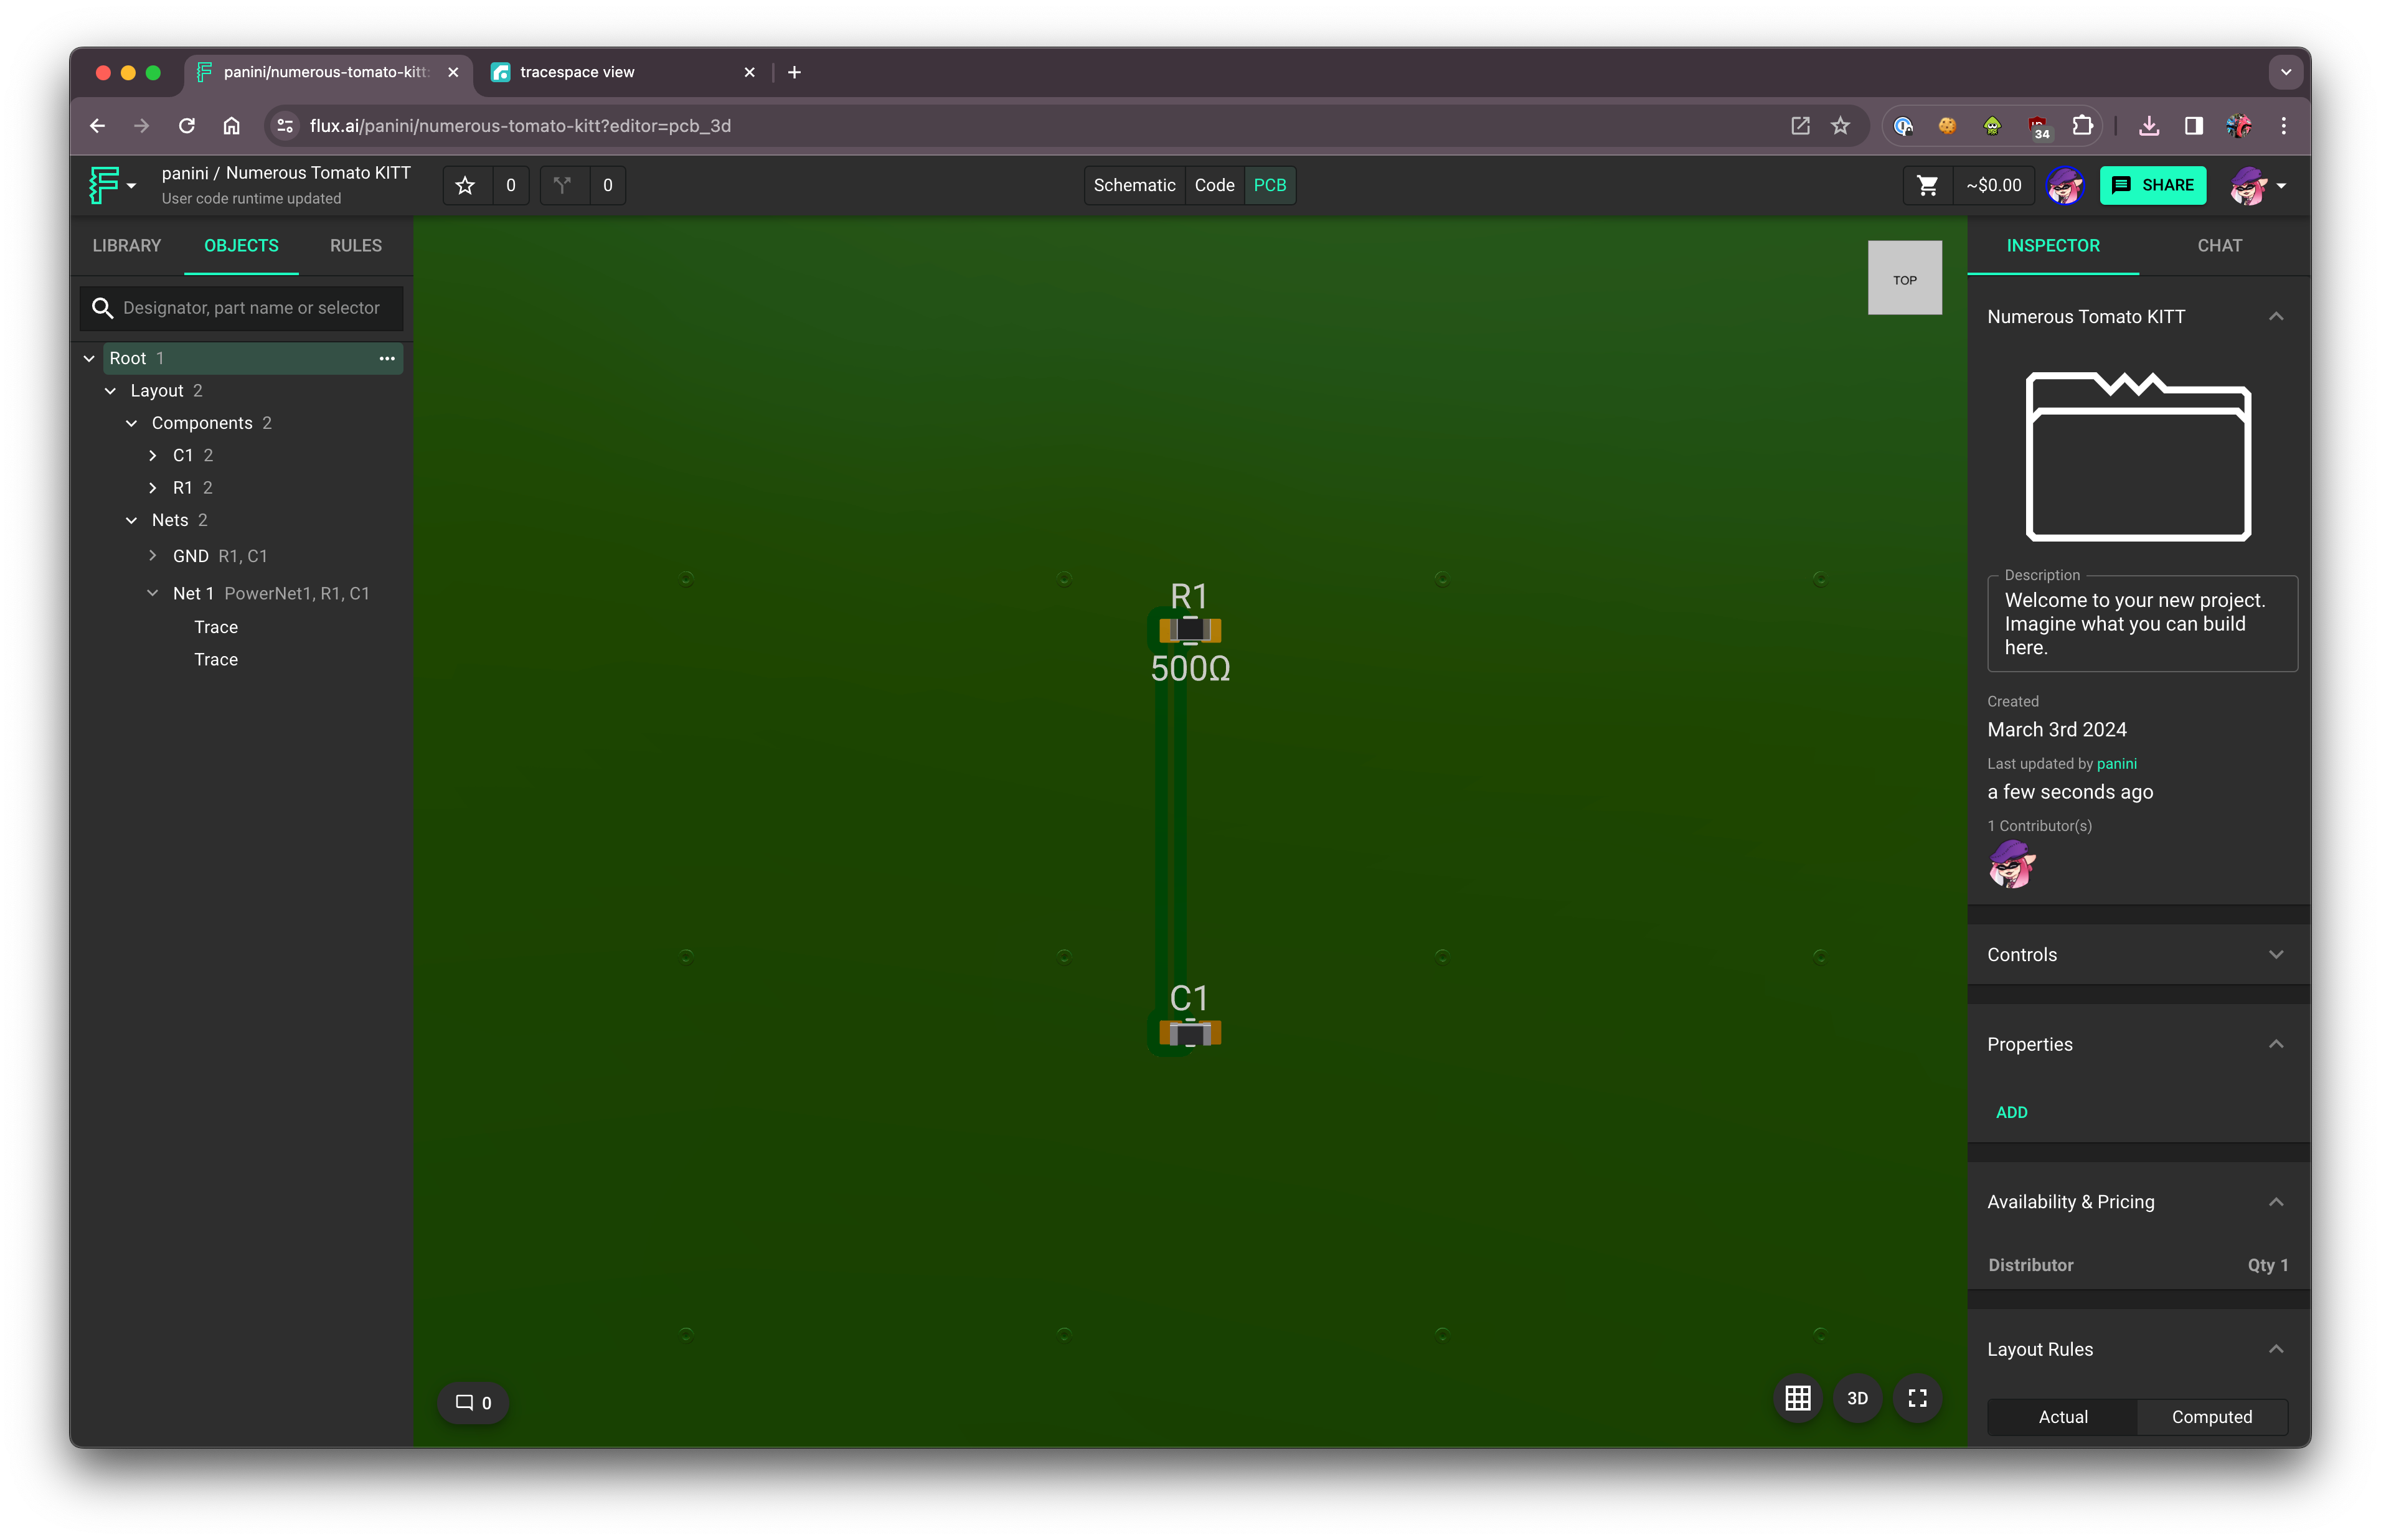Switch to Code editor

pos(1214,185)
